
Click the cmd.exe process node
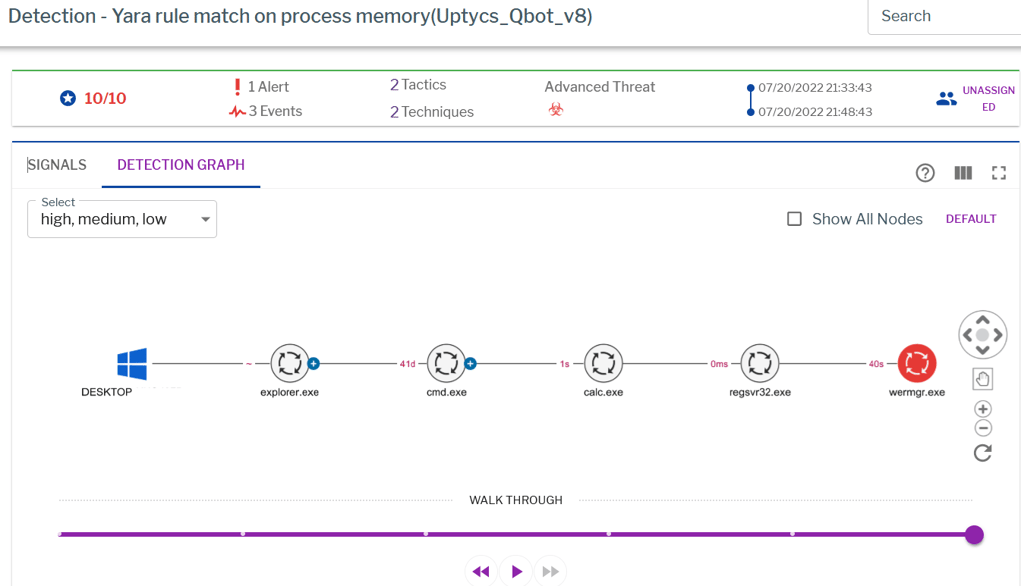click(446, 363)
